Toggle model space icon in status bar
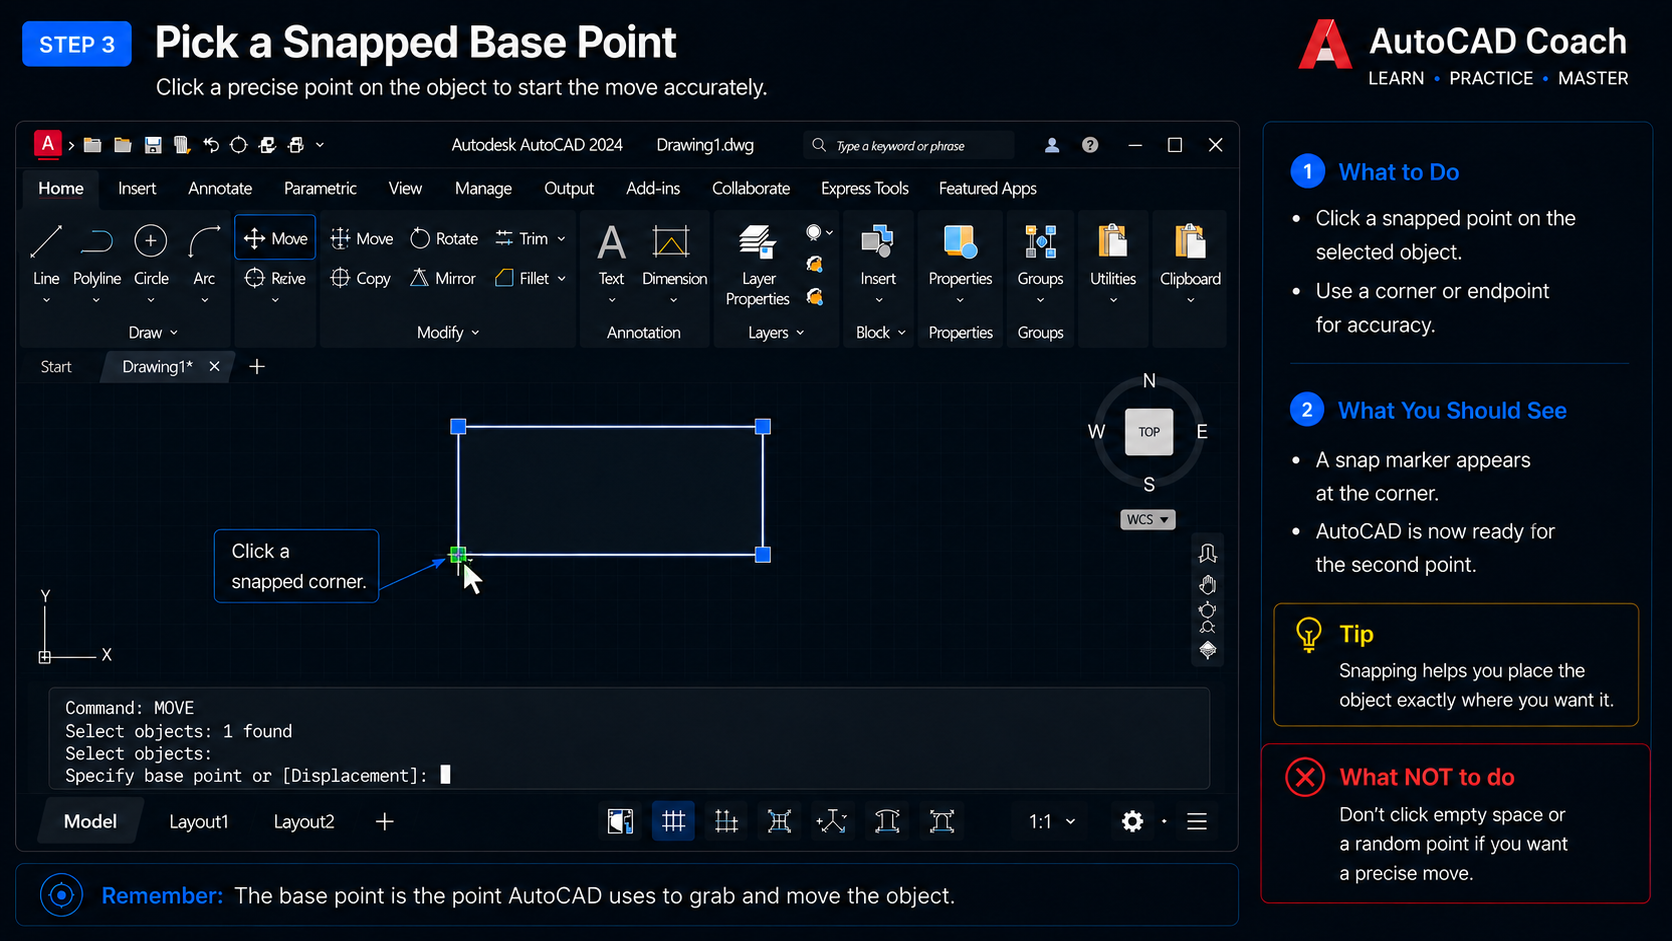Viewport: 1672px width, 941px height. pos(620,821)
